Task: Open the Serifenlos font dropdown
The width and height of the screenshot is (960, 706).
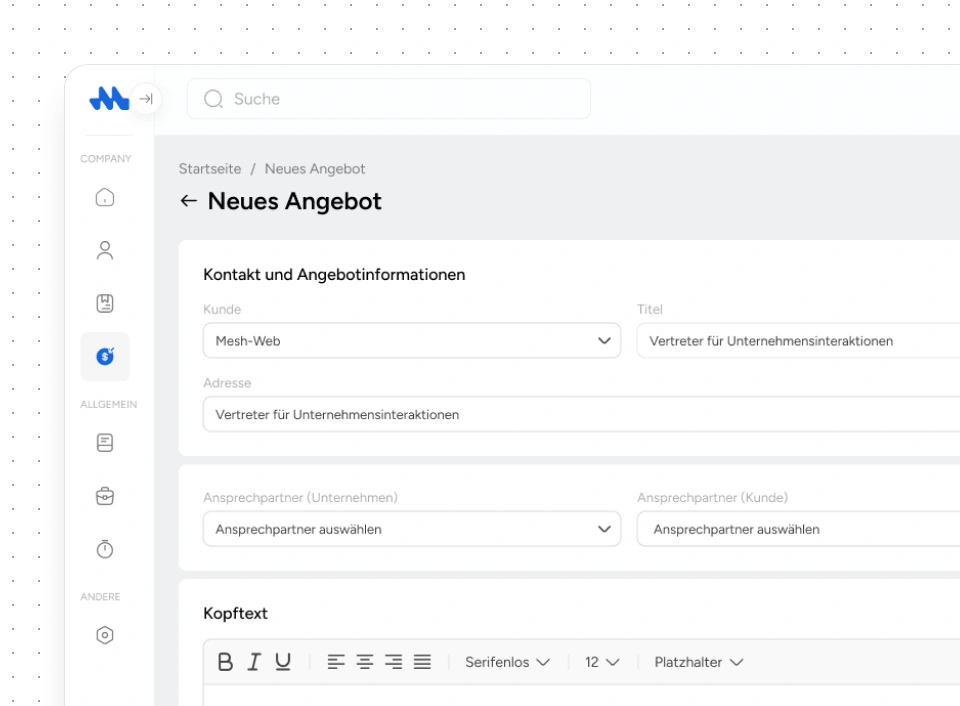Action: click(x=507, y=662)
